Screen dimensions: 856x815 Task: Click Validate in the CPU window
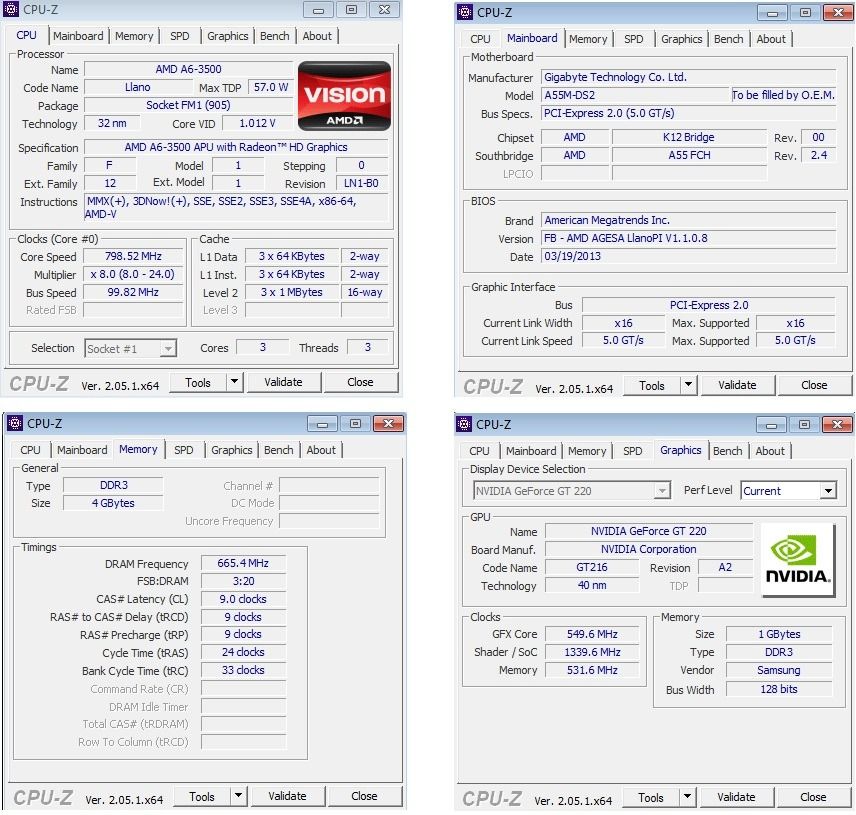tap(283, 382)
